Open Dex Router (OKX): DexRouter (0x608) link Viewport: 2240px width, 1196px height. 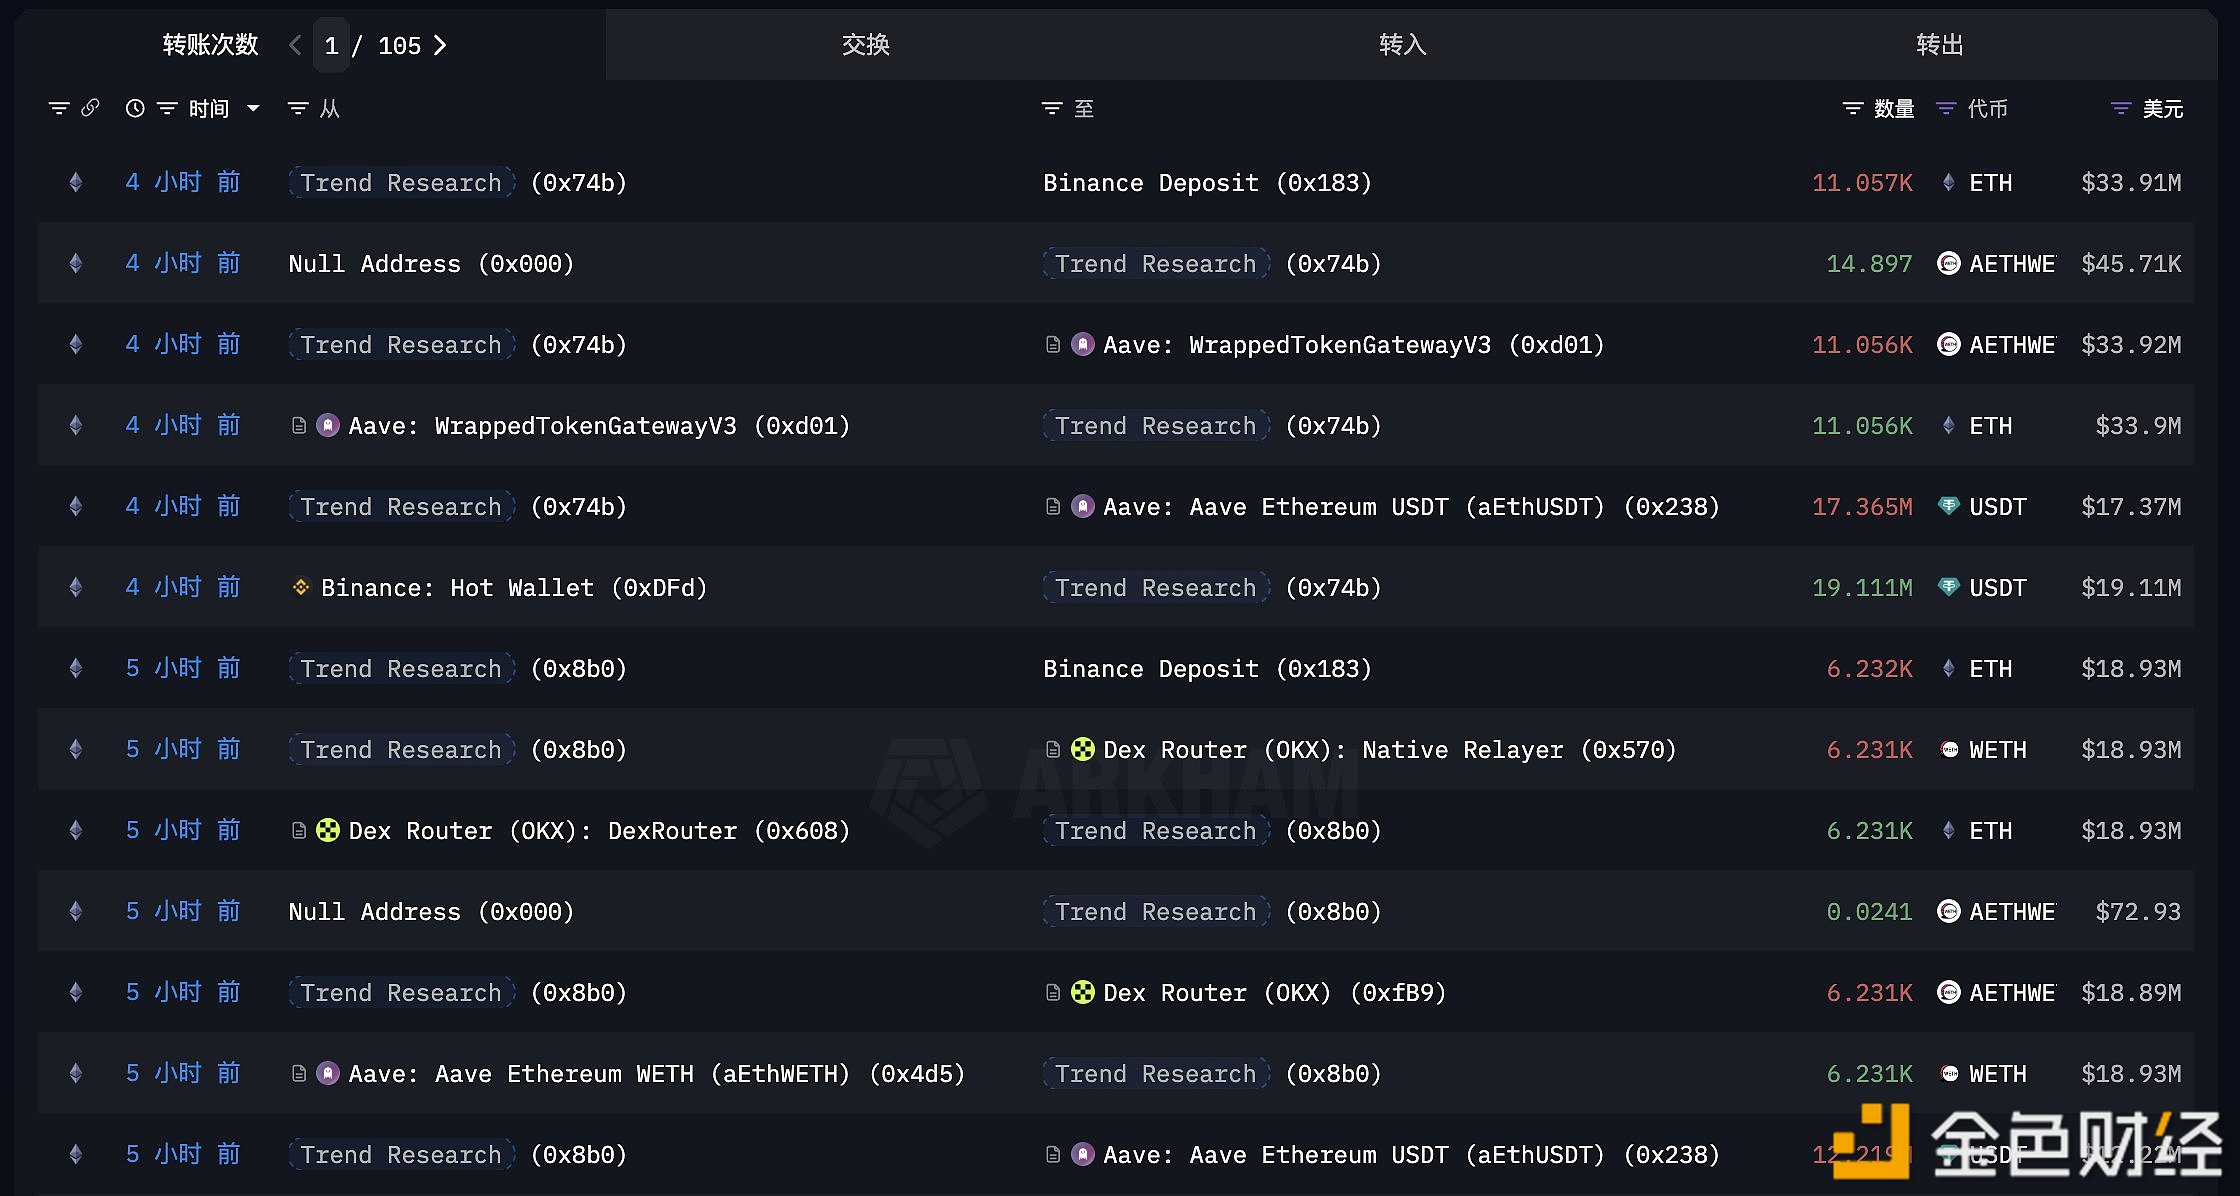pyautogui.click(x=598, y=831)
